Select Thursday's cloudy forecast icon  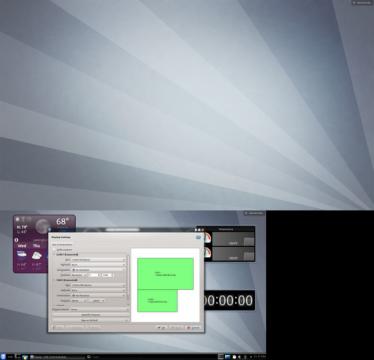pos(36,256)
